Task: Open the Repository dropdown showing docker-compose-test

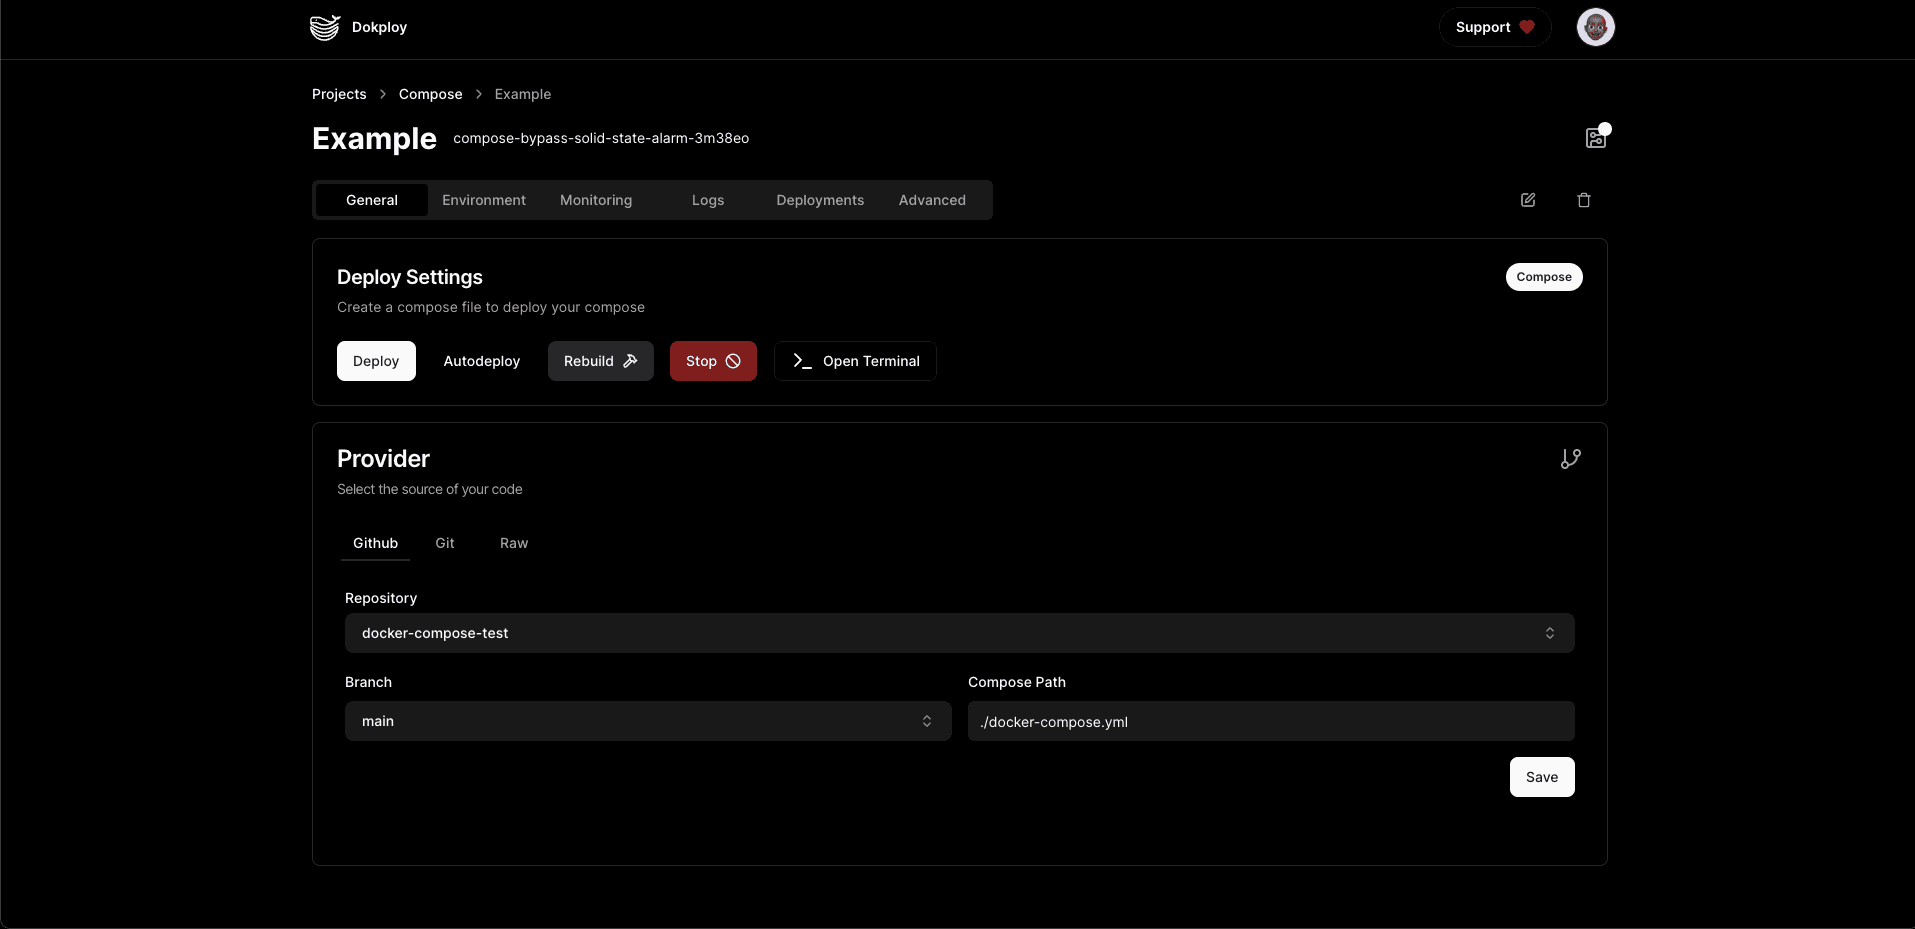Action: click(x=958, y=632)
